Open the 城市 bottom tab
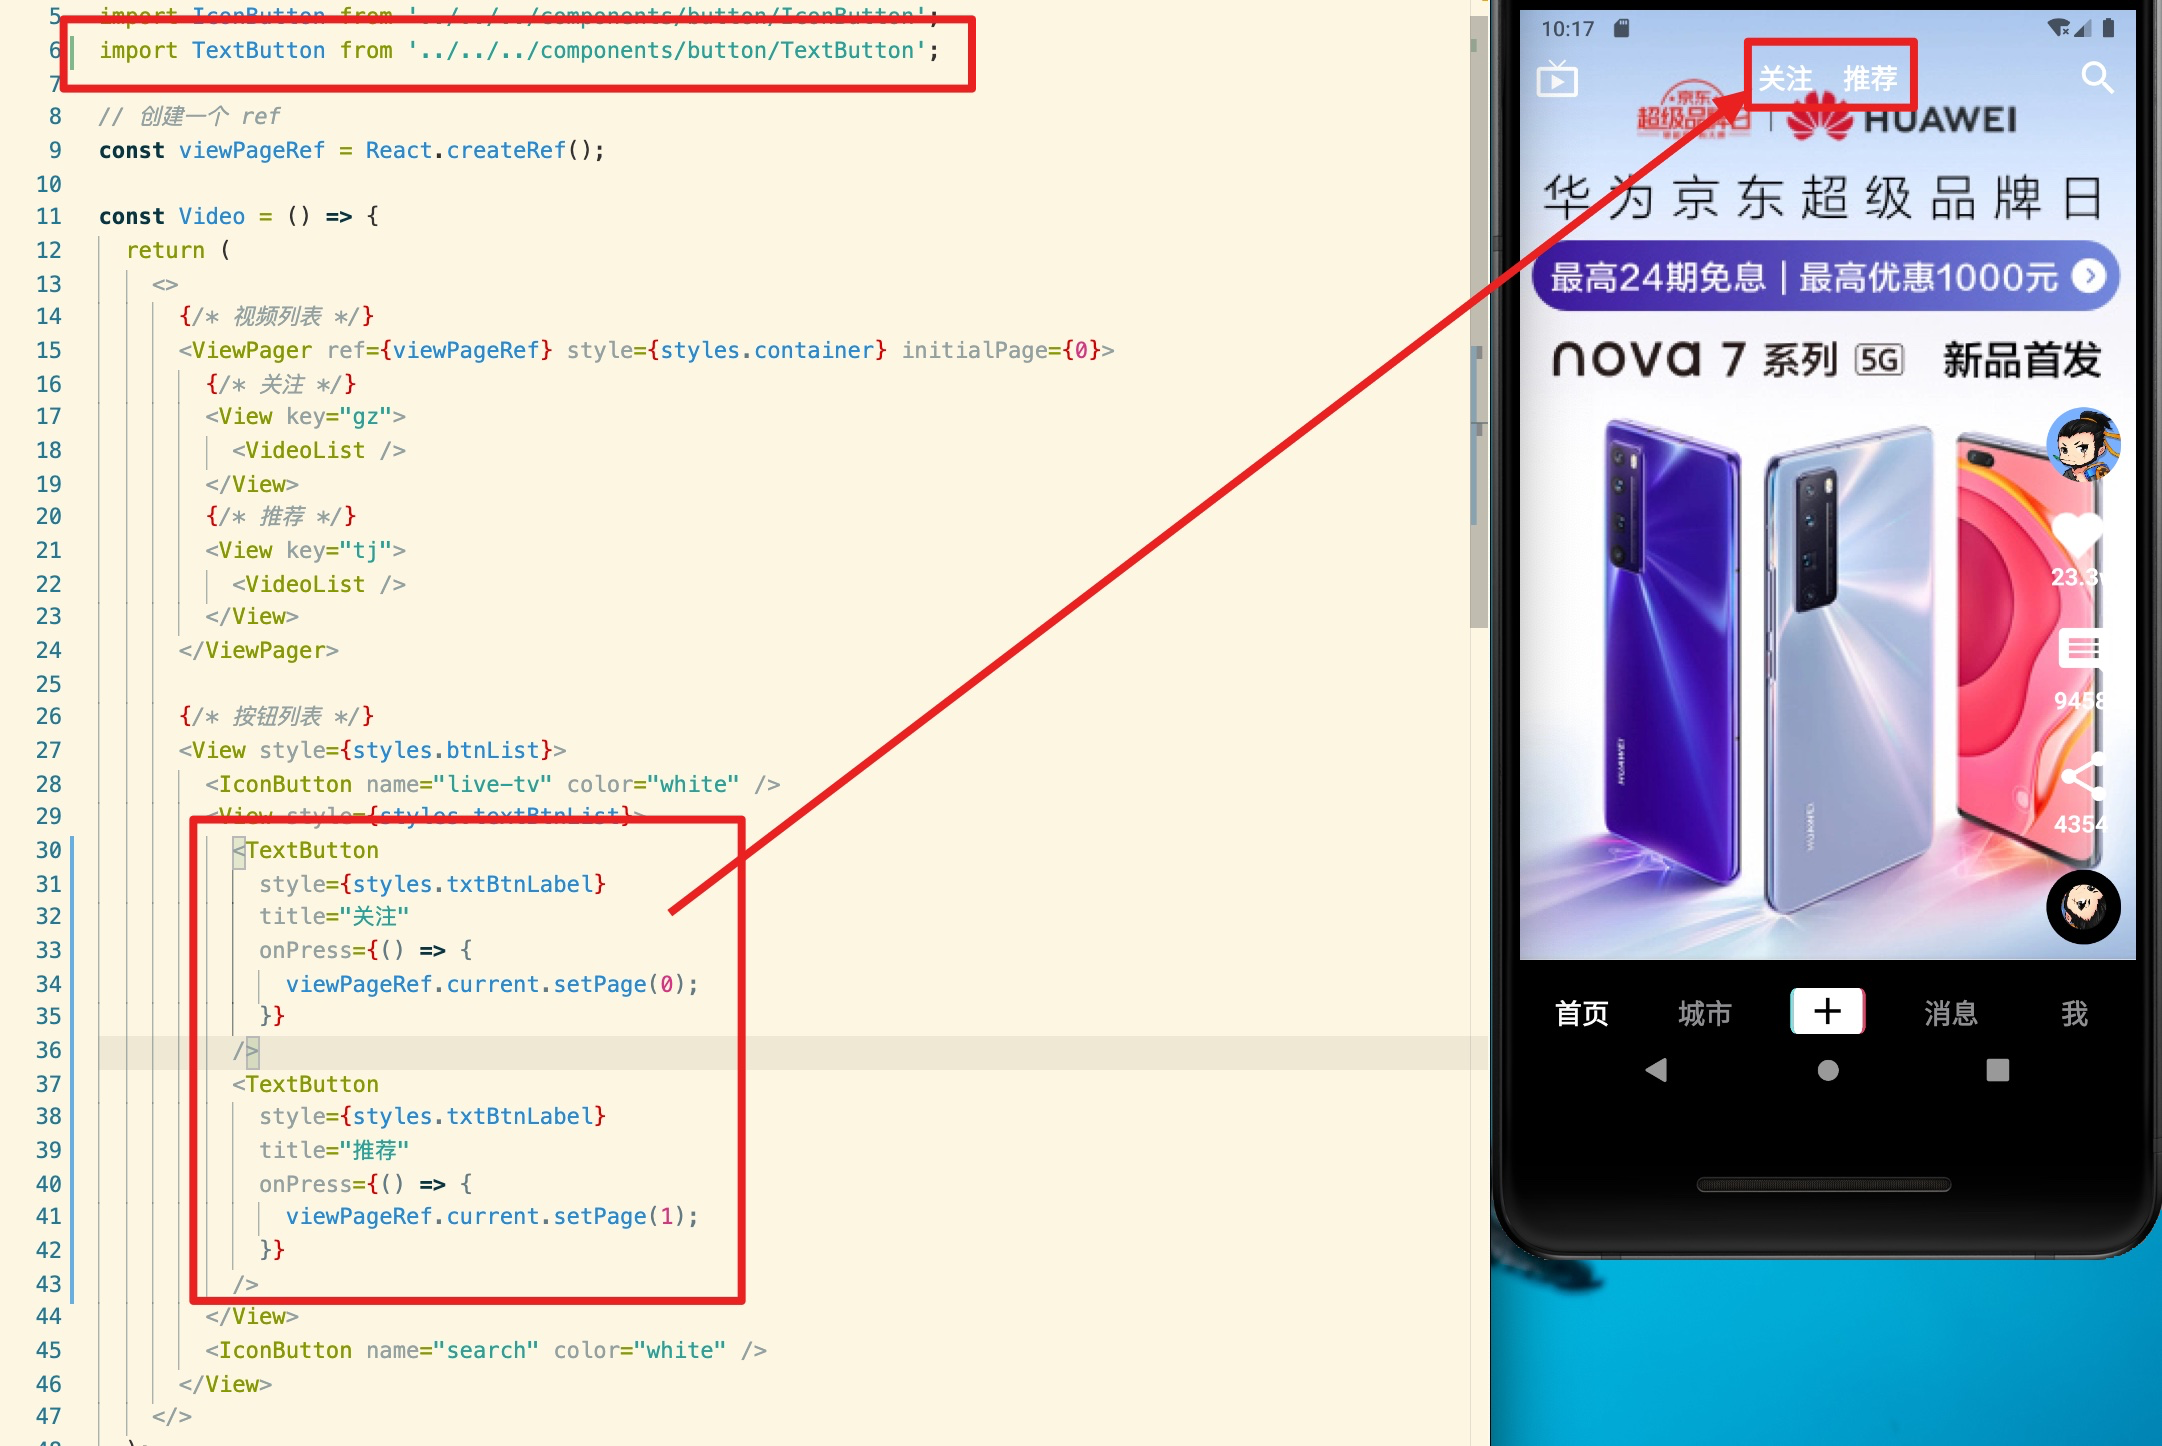The image size is (2162, 1446). pos(1704,1013)
